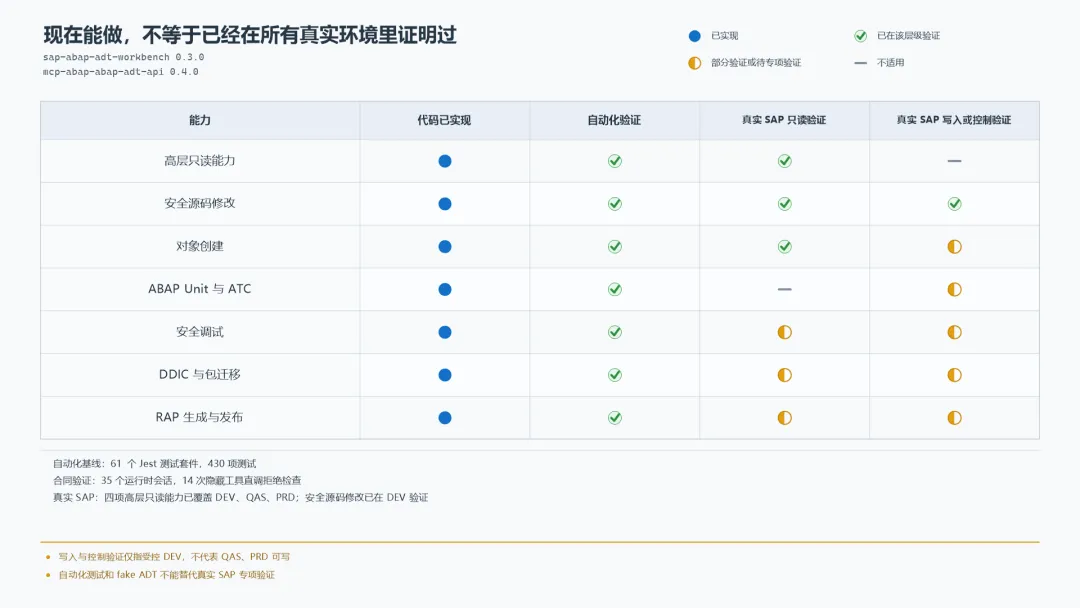Click ABAP Unit 与 ATC dash under 只读验证

click(x=785, y=289)
